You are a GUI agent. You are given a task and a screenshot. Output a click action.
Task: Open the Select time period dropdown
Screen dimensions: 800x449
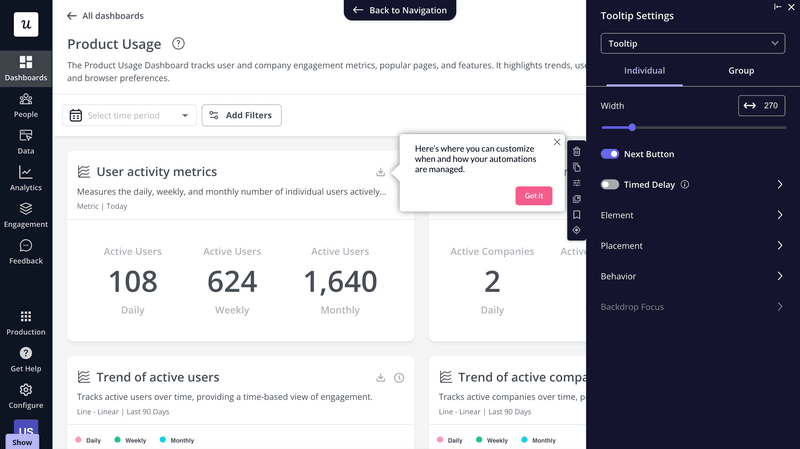pyautogui.click(x=129, y=116)
